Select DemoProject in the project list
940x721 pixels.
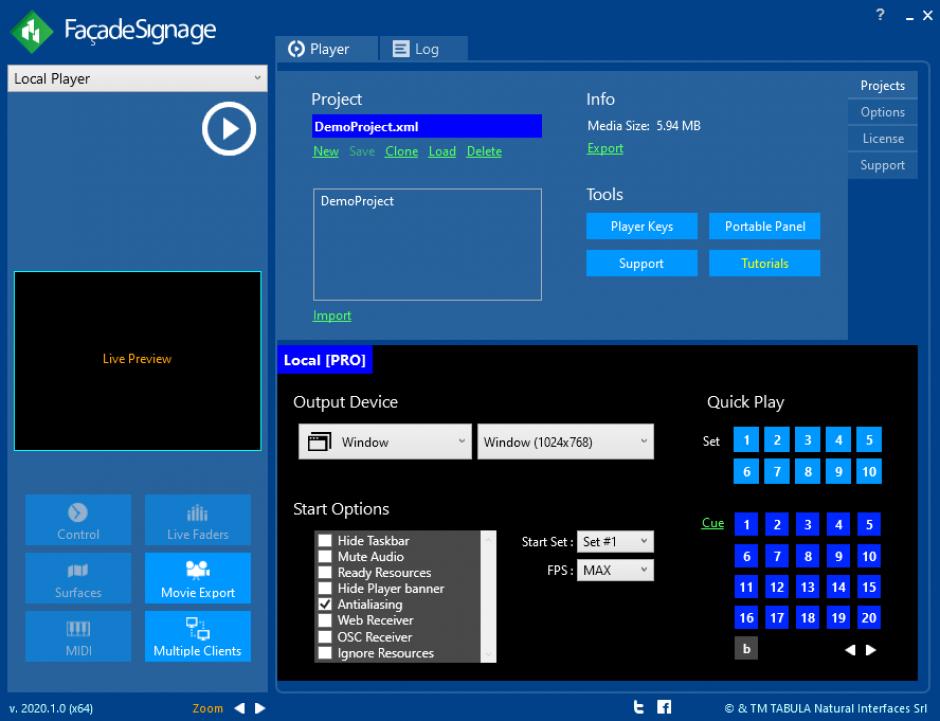tap(357, 201)
